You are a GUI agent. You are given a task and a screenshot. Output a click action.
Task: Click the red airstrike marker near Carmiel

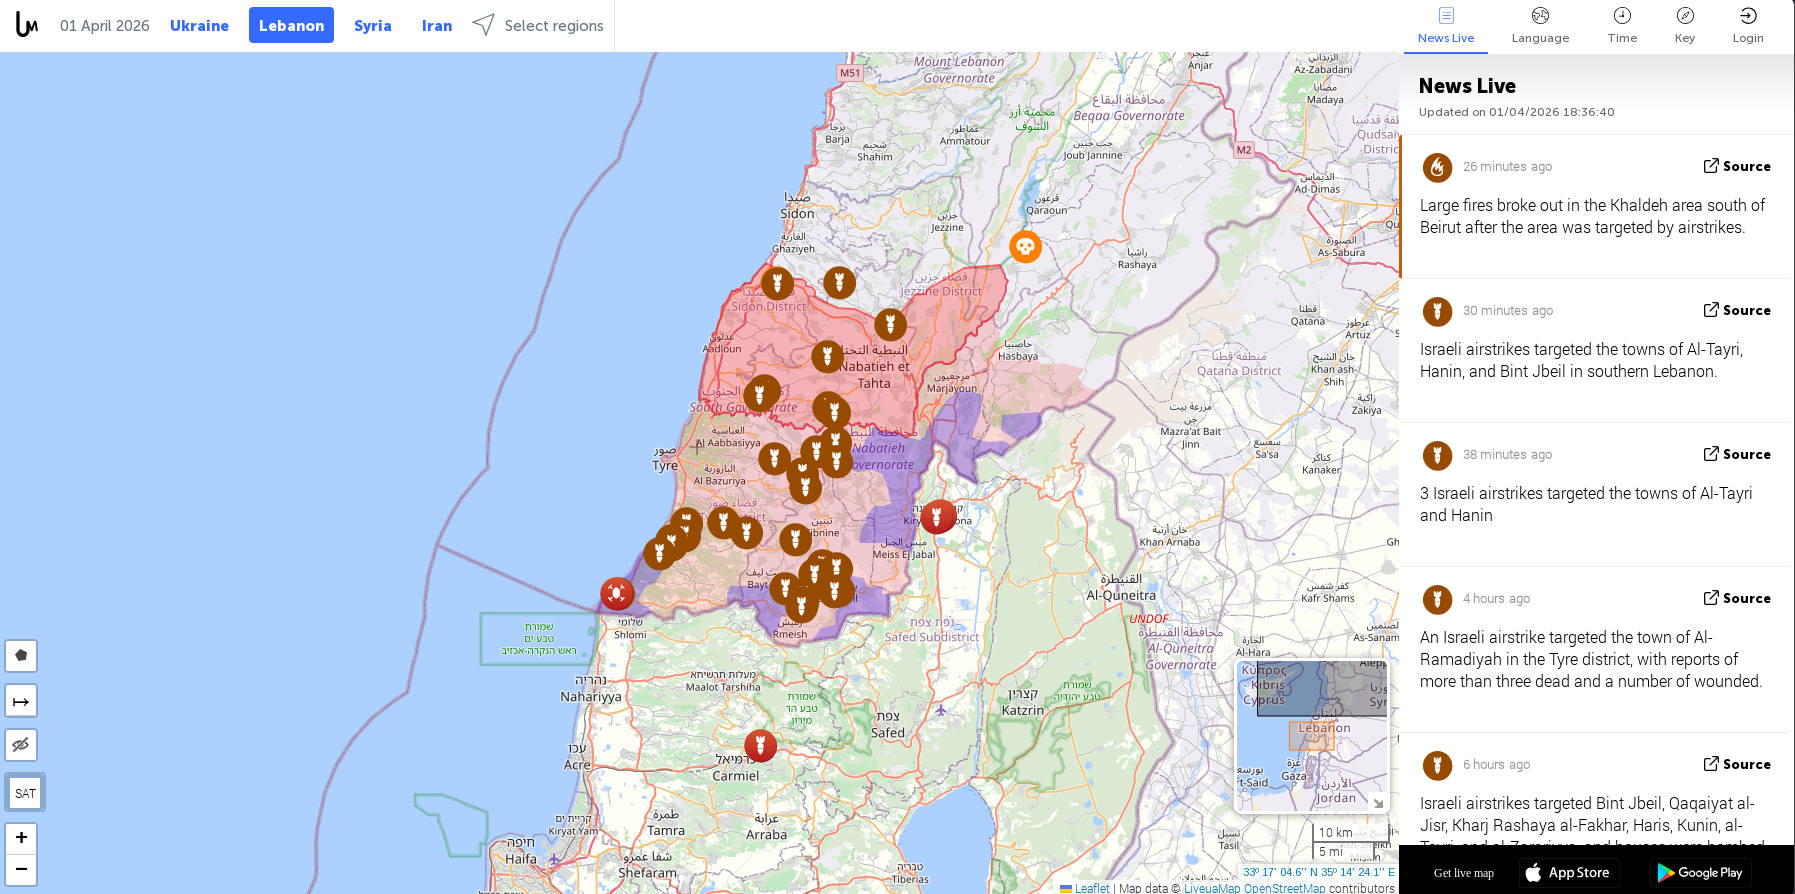[760, 745]
